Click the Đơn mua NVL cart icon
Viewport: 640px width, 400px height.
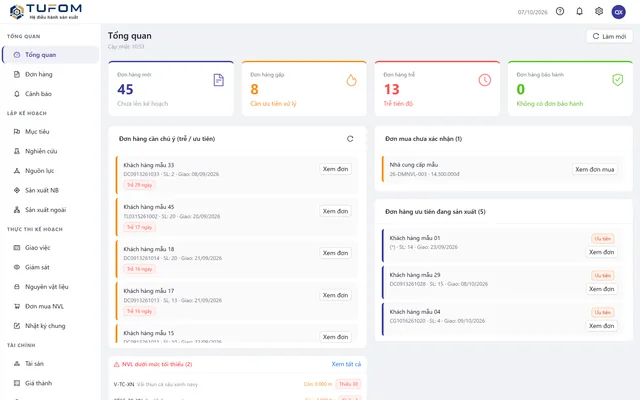click(17, 307)
